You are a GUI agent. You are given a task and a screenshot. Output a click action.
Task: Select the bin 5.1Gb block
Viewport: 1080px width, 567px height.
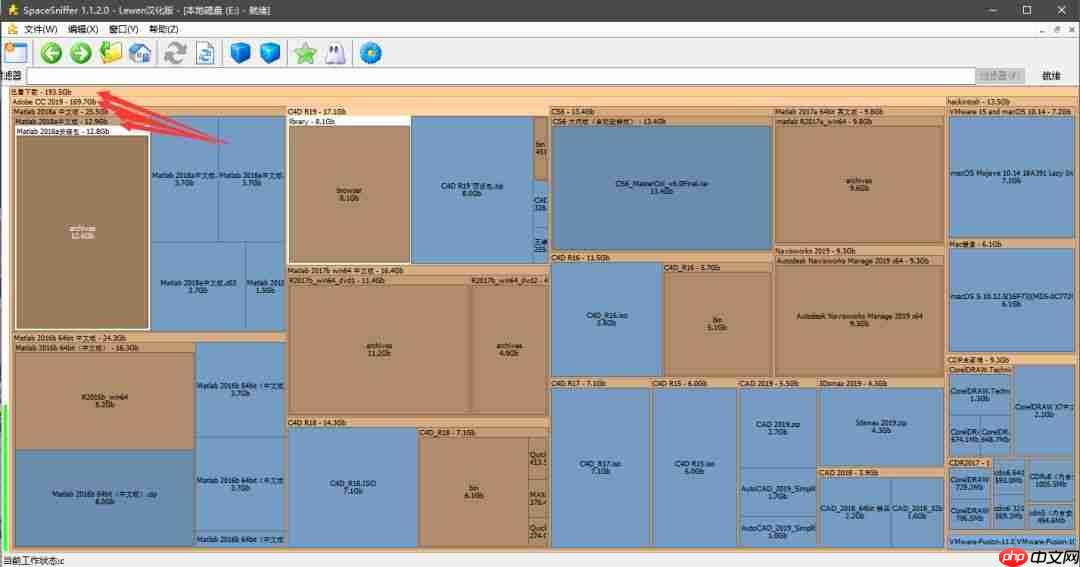(717, 324)
